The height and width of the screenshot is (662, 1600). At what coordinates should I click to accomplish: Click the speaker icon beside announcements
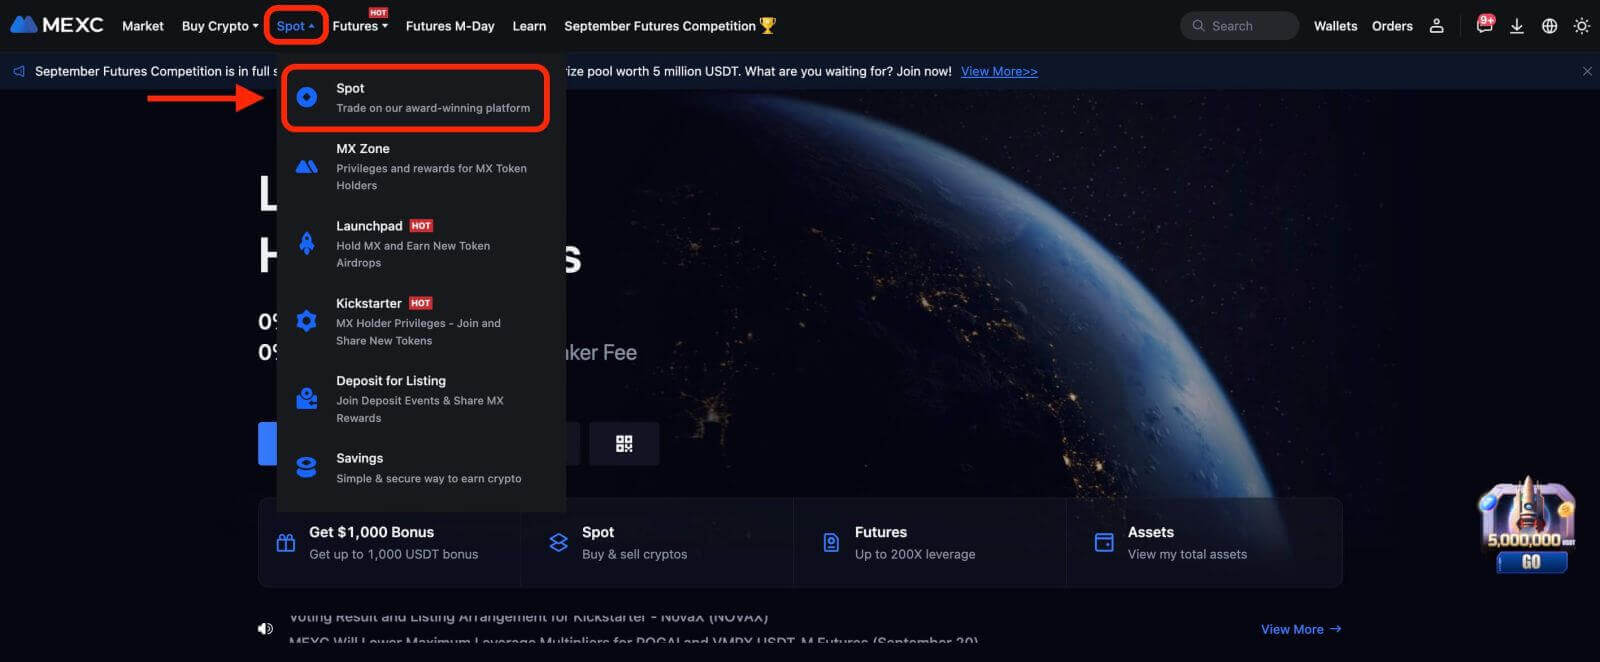[265, 629]
